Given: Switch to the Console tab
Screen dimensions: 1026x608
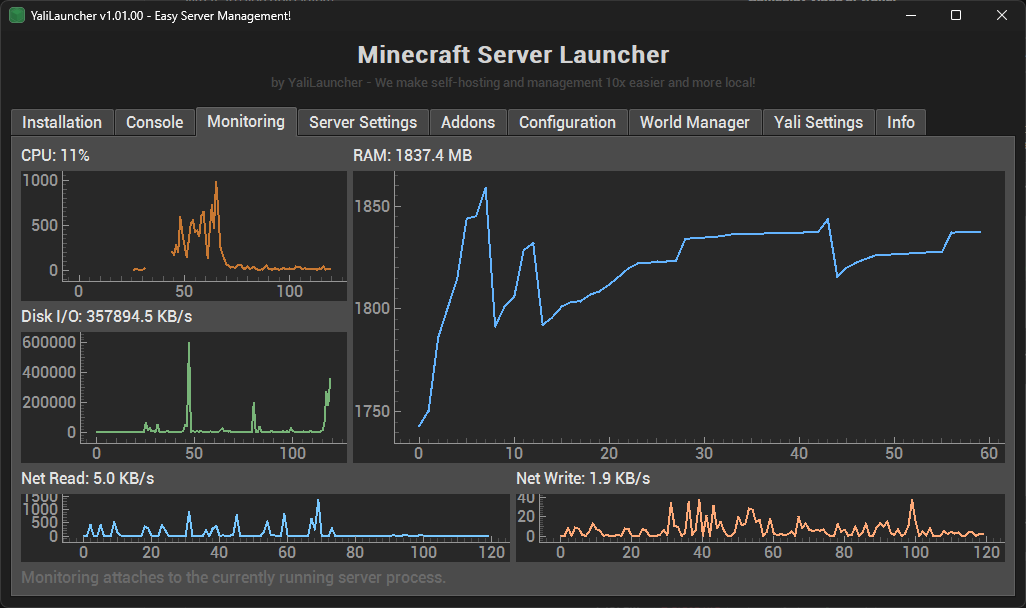Looking at the screenshot, I should 154,122.
